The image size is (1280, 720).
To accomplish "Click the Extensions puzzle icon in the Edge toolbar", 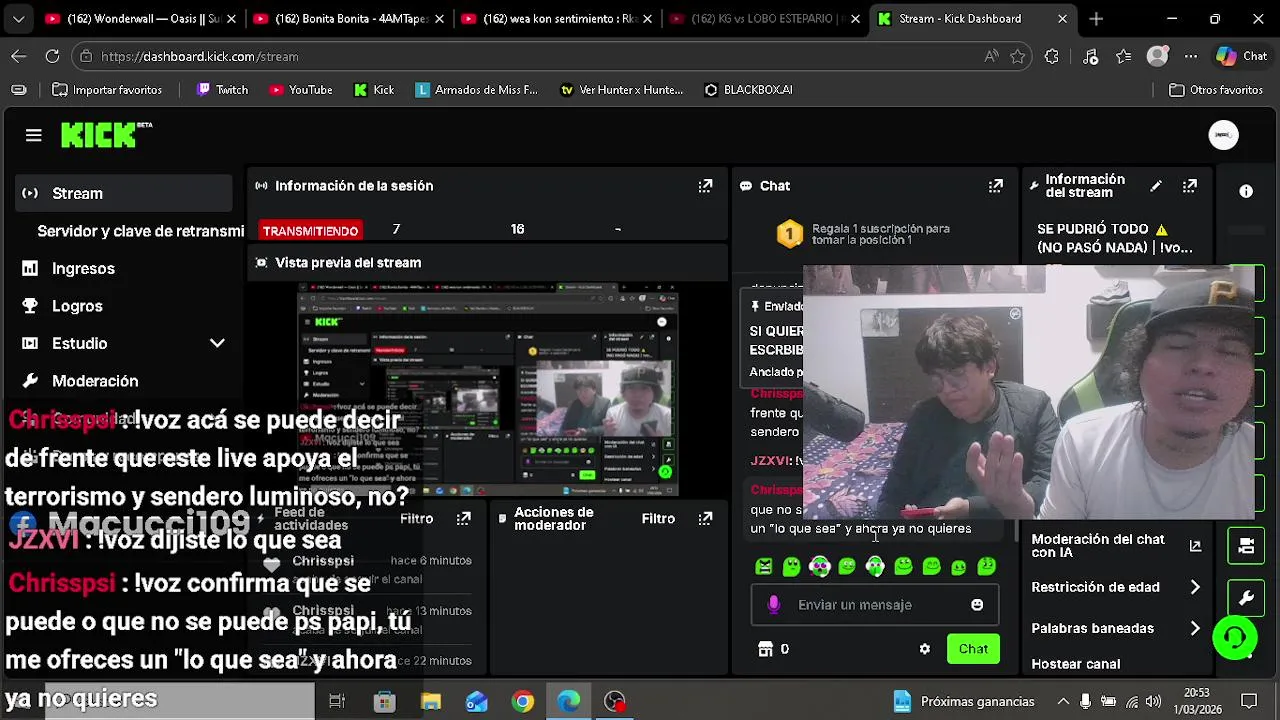I will [x=1051, y=57].
